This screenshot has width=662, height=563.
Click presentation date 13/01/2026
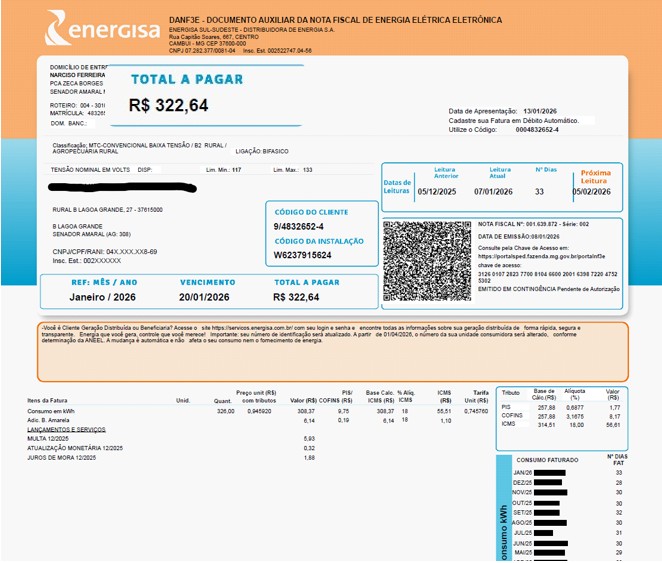545,111
